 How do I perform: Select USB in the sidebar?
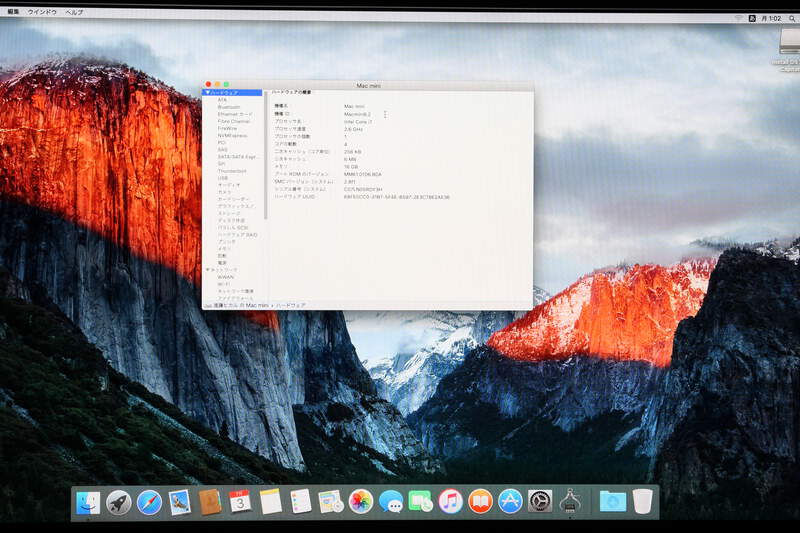(x=222, y=179)
